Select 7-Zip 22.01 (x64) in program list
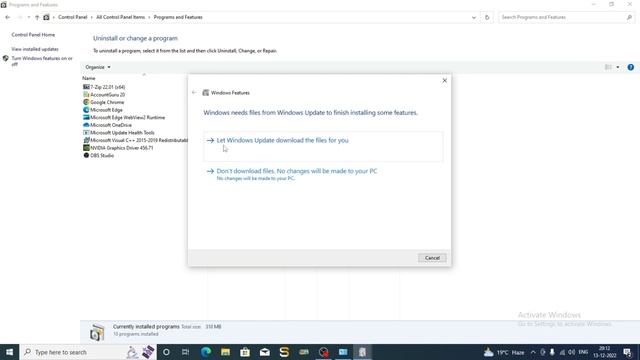640x360 pixels. pyautogui.click(x=107, y=87)
